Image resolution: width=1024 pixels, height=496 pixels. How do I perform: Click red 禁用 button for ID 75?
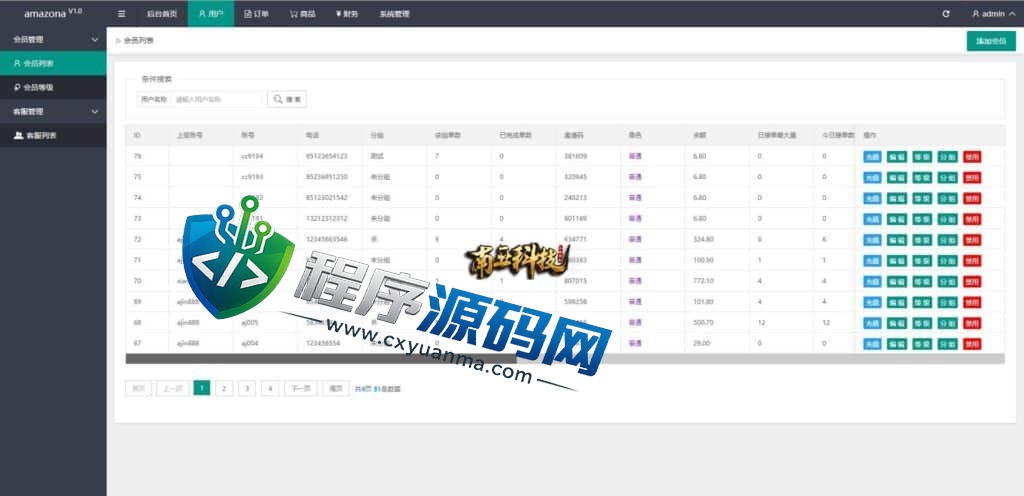(x=972, y=178)
